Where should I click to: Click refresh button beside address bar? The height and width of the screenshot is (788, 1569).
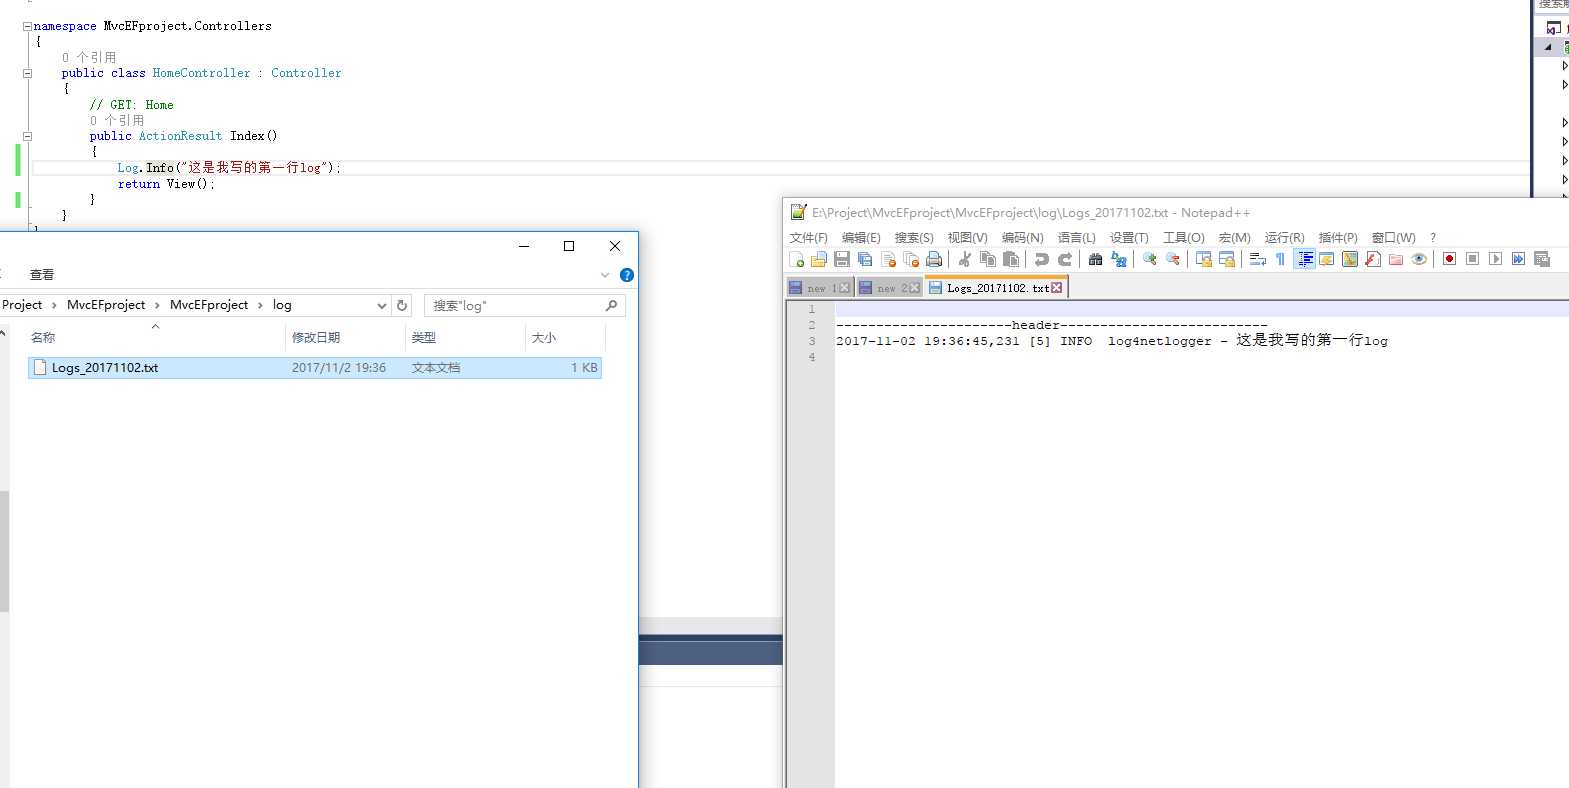[402, 306]
